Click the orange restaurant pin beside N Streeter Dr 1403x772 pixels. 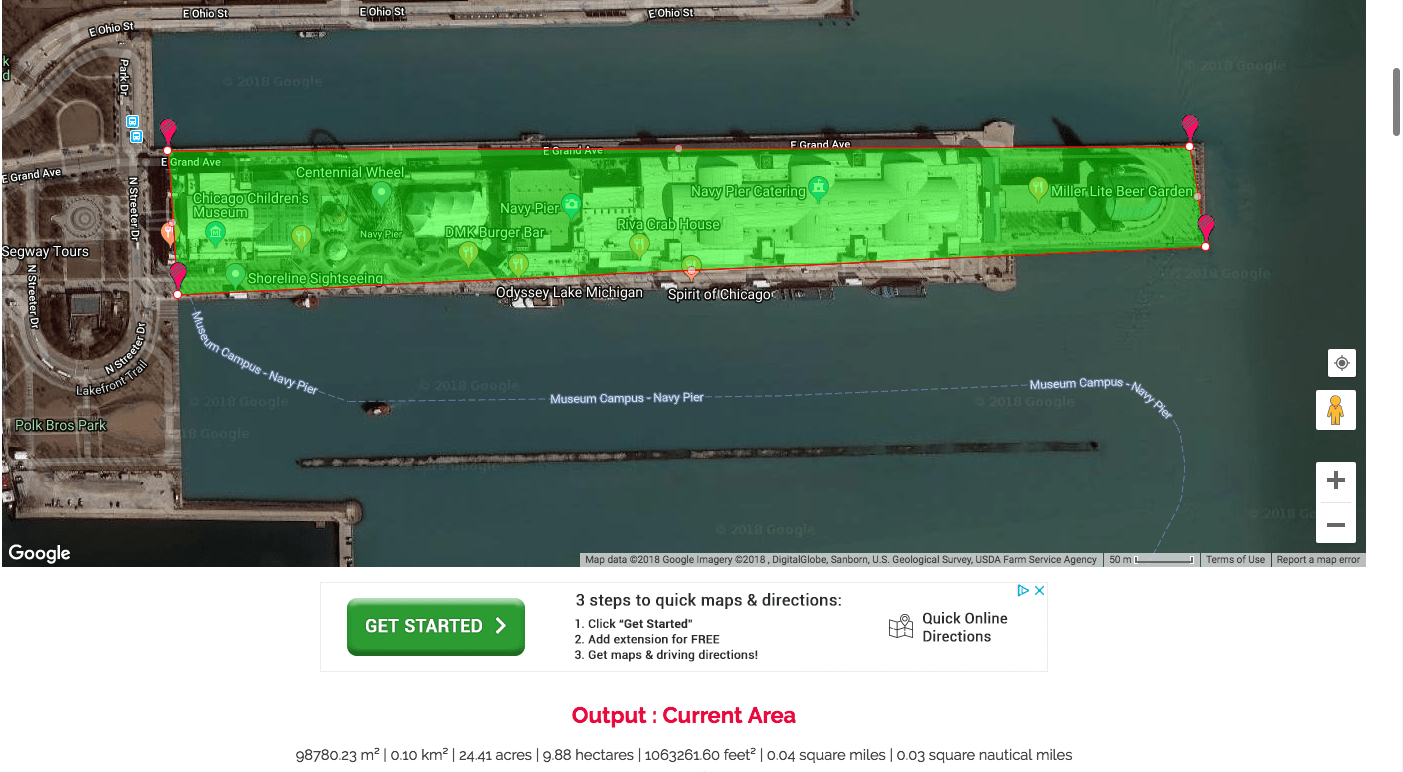pos(168,233)
